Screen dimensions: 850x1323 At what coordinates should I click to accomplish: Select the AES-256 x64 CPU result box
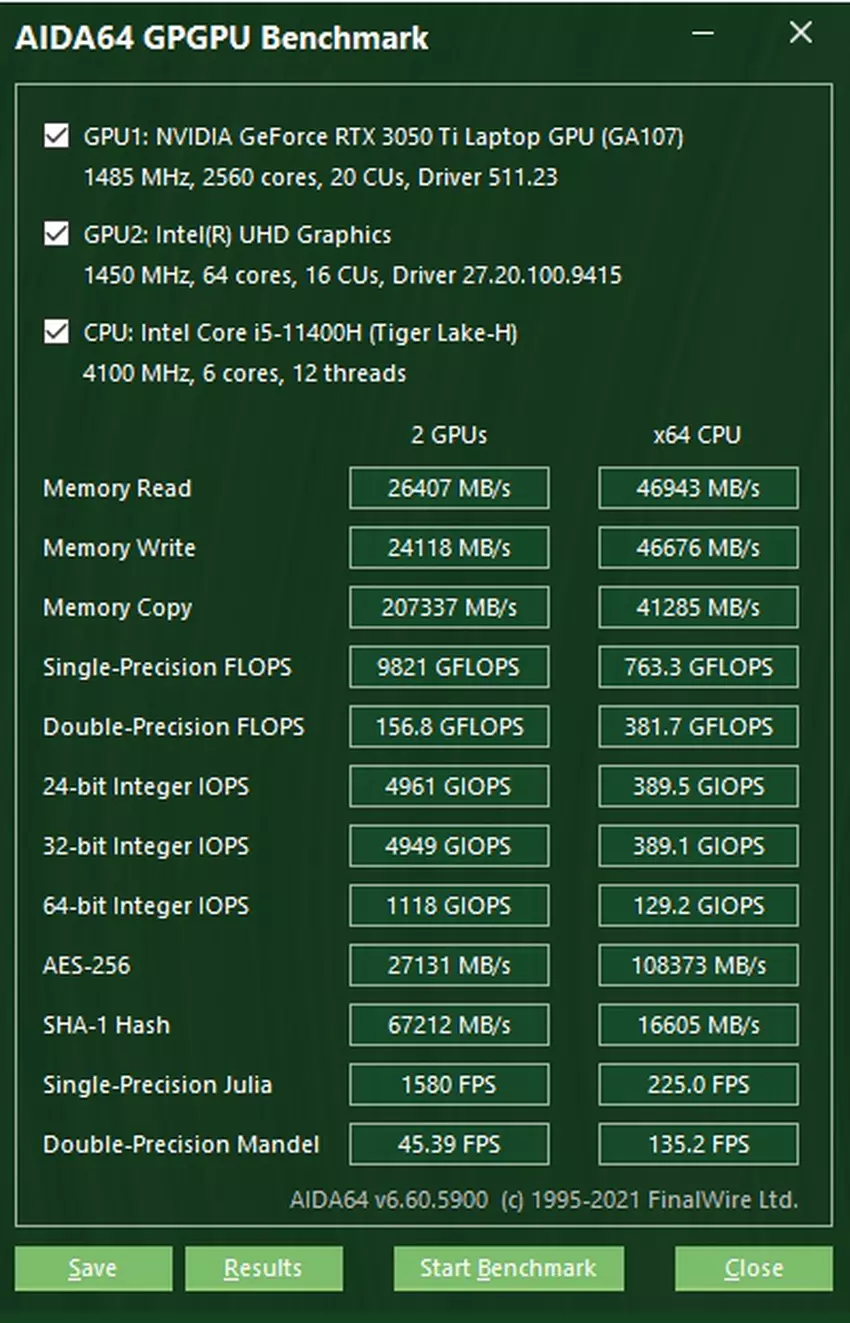coord(698,966)
